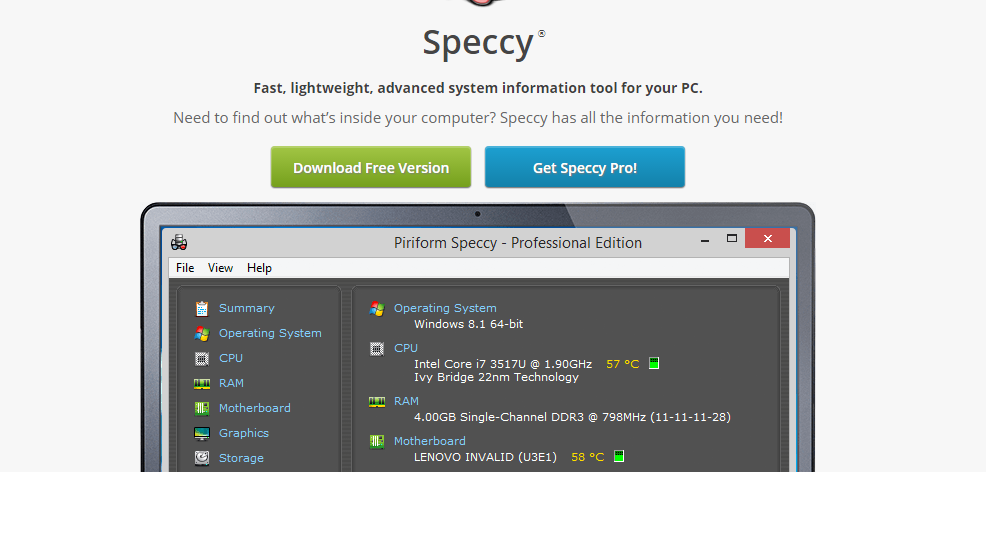
Task: Open the Help menu
Action: (259, 268)
